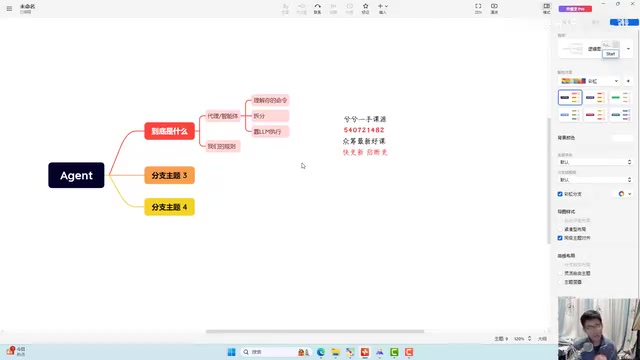
Task: Switch to the highlighted blue tab
Action: pyautogui.click(x=624, y=22)
